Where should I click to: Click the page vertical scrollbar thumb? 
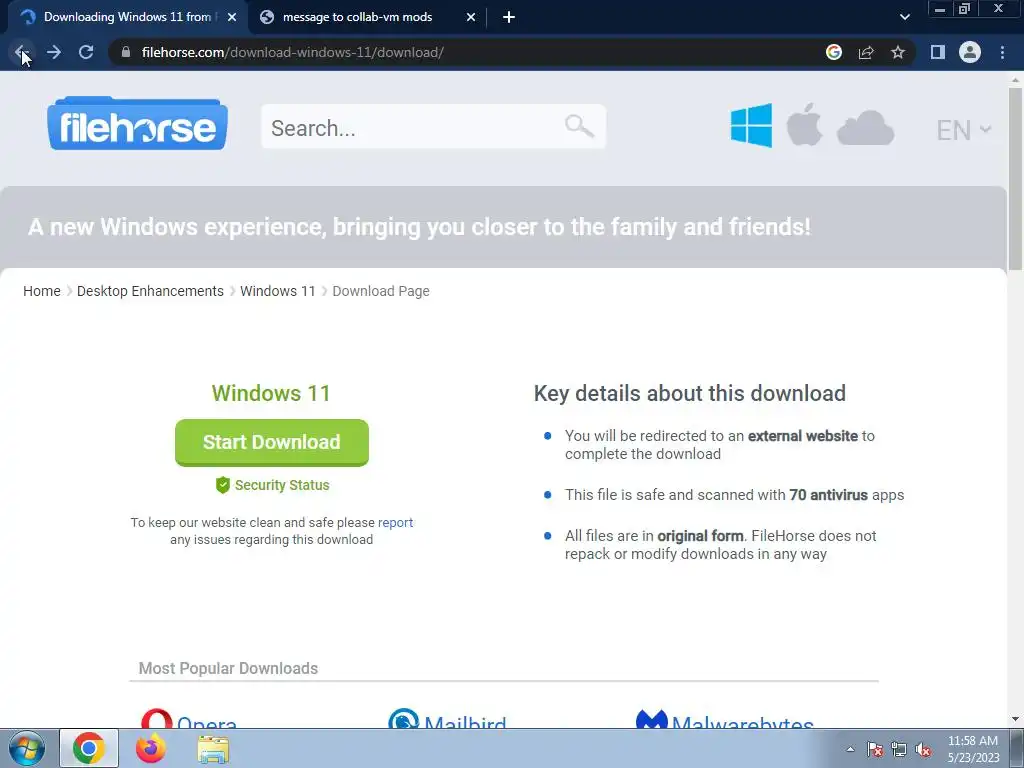[1016, 178]
